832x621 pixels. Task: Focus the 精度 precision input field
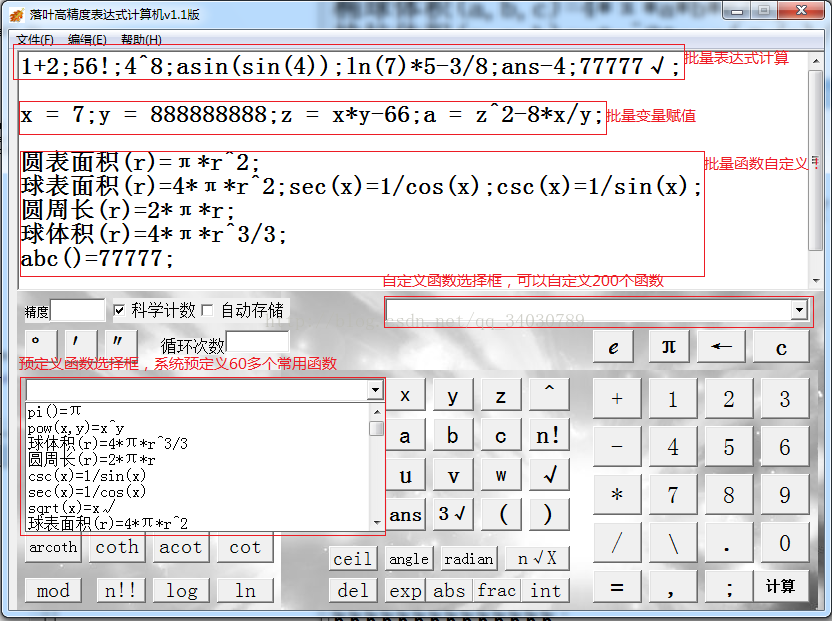77,310
